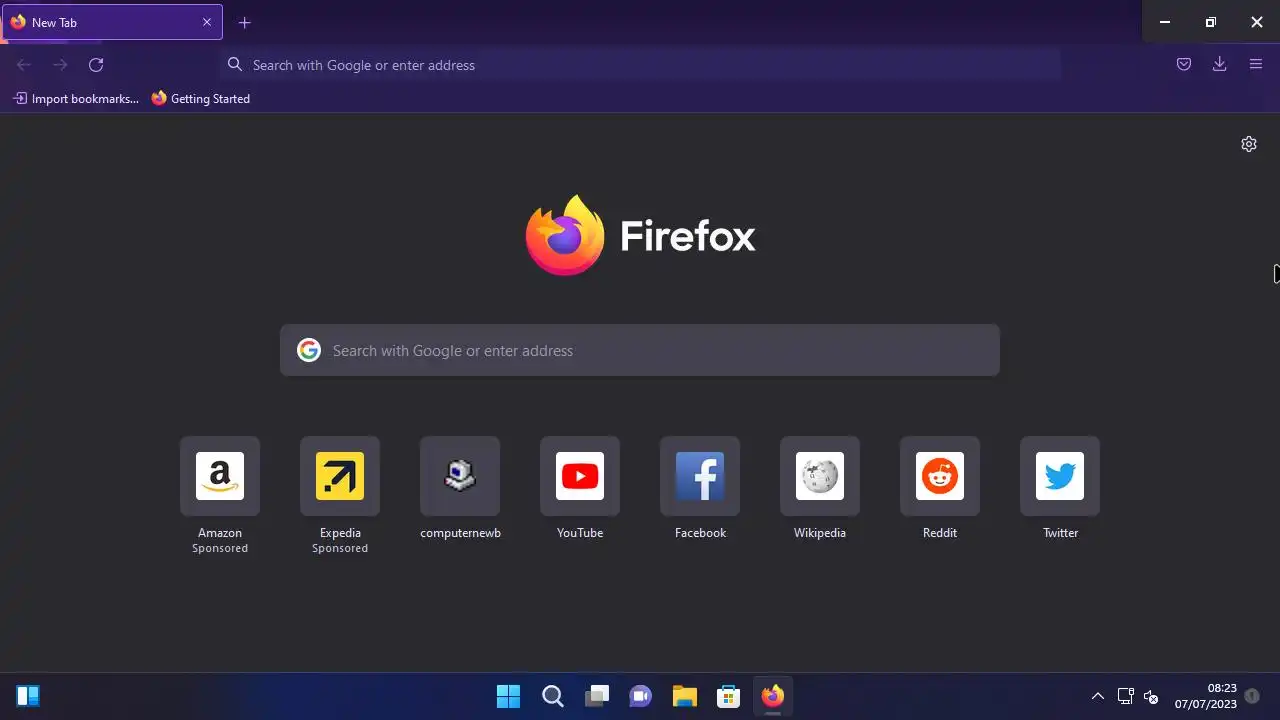
Task: Open the notification center badge
Action: [x=1251, y=696]
